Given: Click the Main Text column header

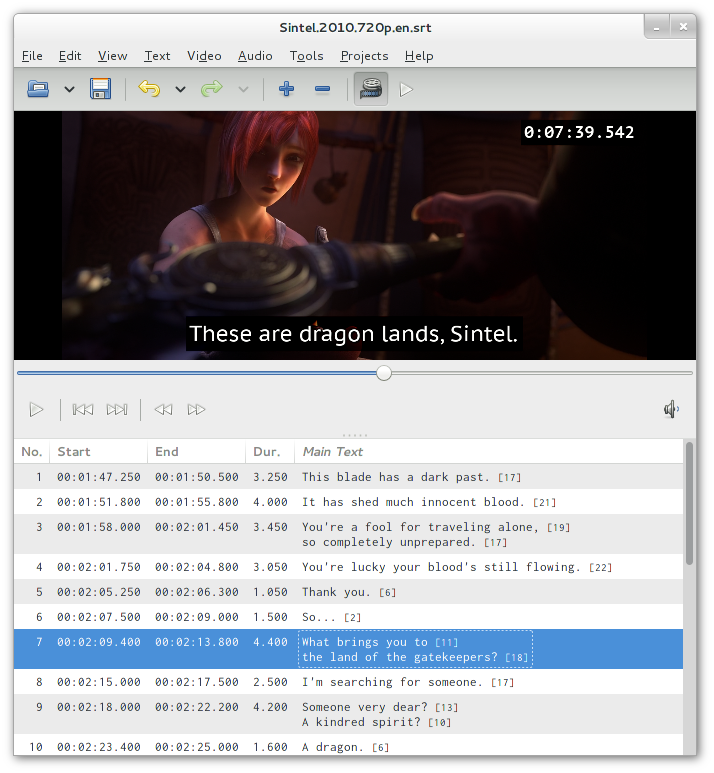Looking at the screenshot, I should [x=489, y=452].
